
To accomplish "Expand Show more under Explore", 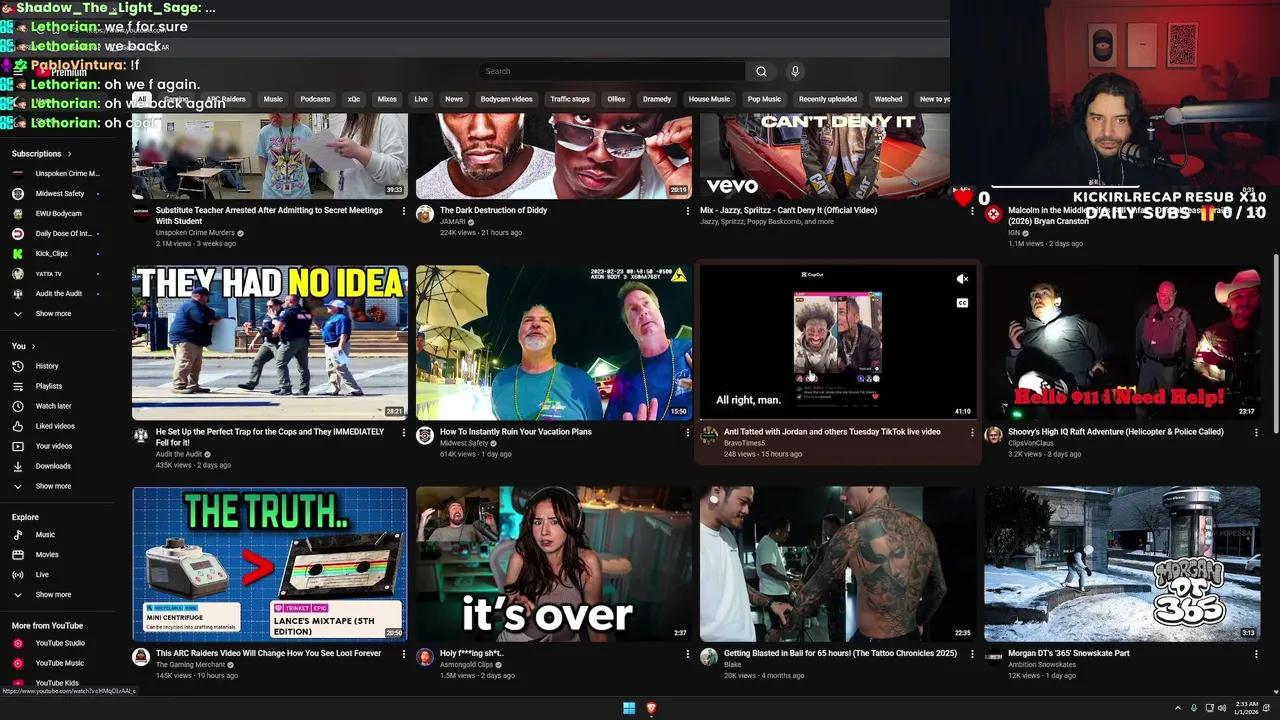I will [53, 595].
